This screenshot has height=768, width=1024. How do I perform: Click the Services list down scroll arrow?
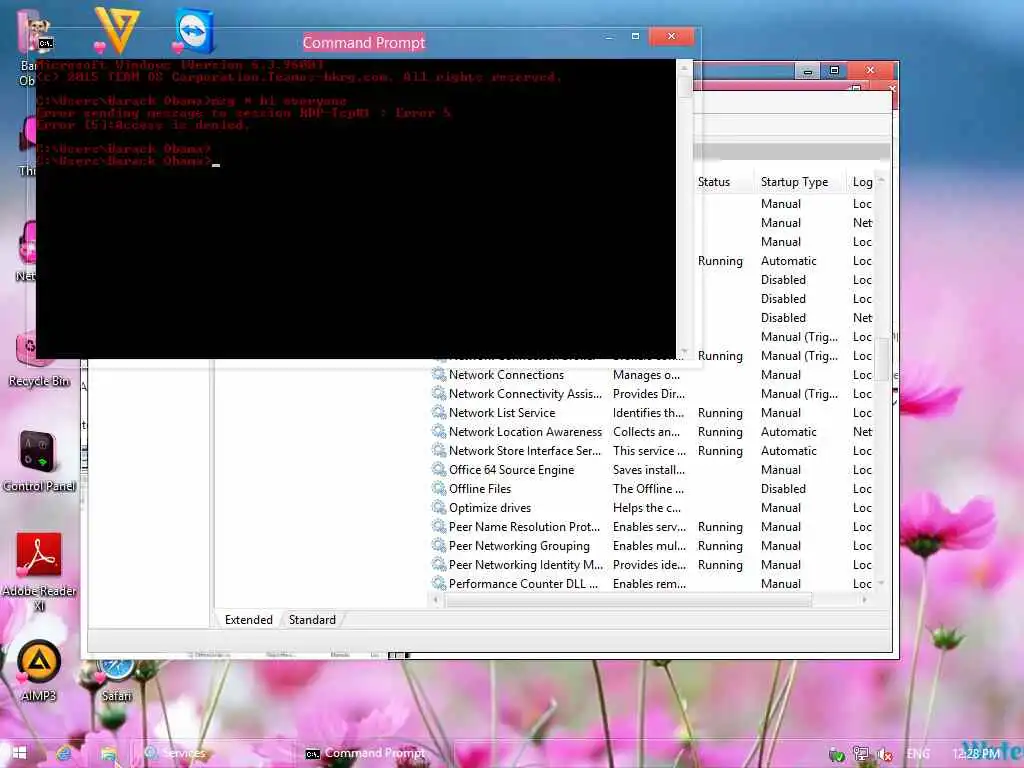click(x=882, y=583)
